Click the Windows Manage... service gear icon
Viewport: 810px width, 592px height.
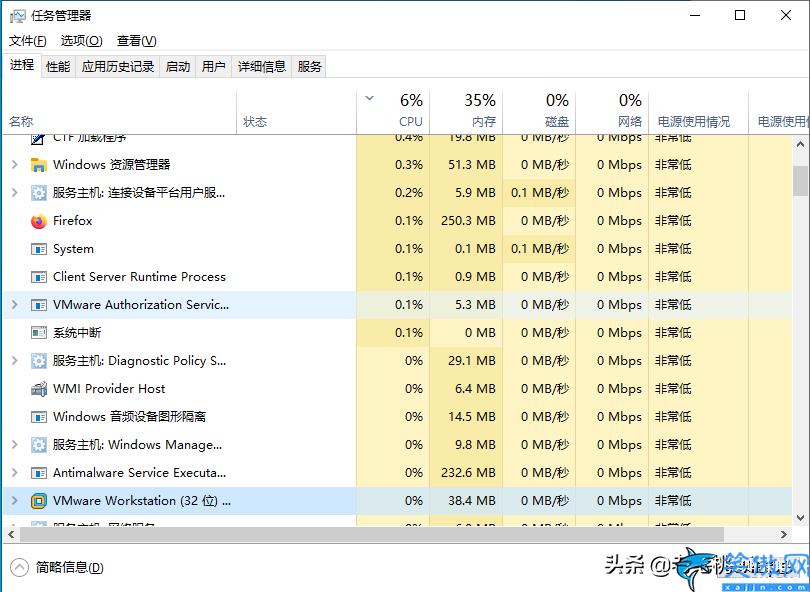[39, 445]
